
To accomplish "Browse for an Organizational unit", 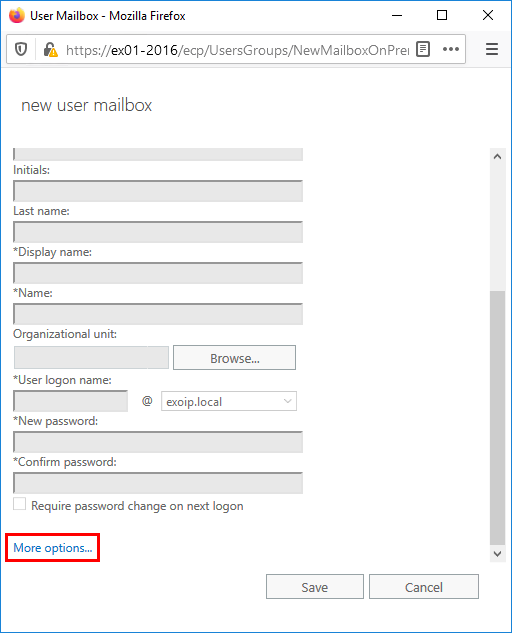I will [234, 358].
